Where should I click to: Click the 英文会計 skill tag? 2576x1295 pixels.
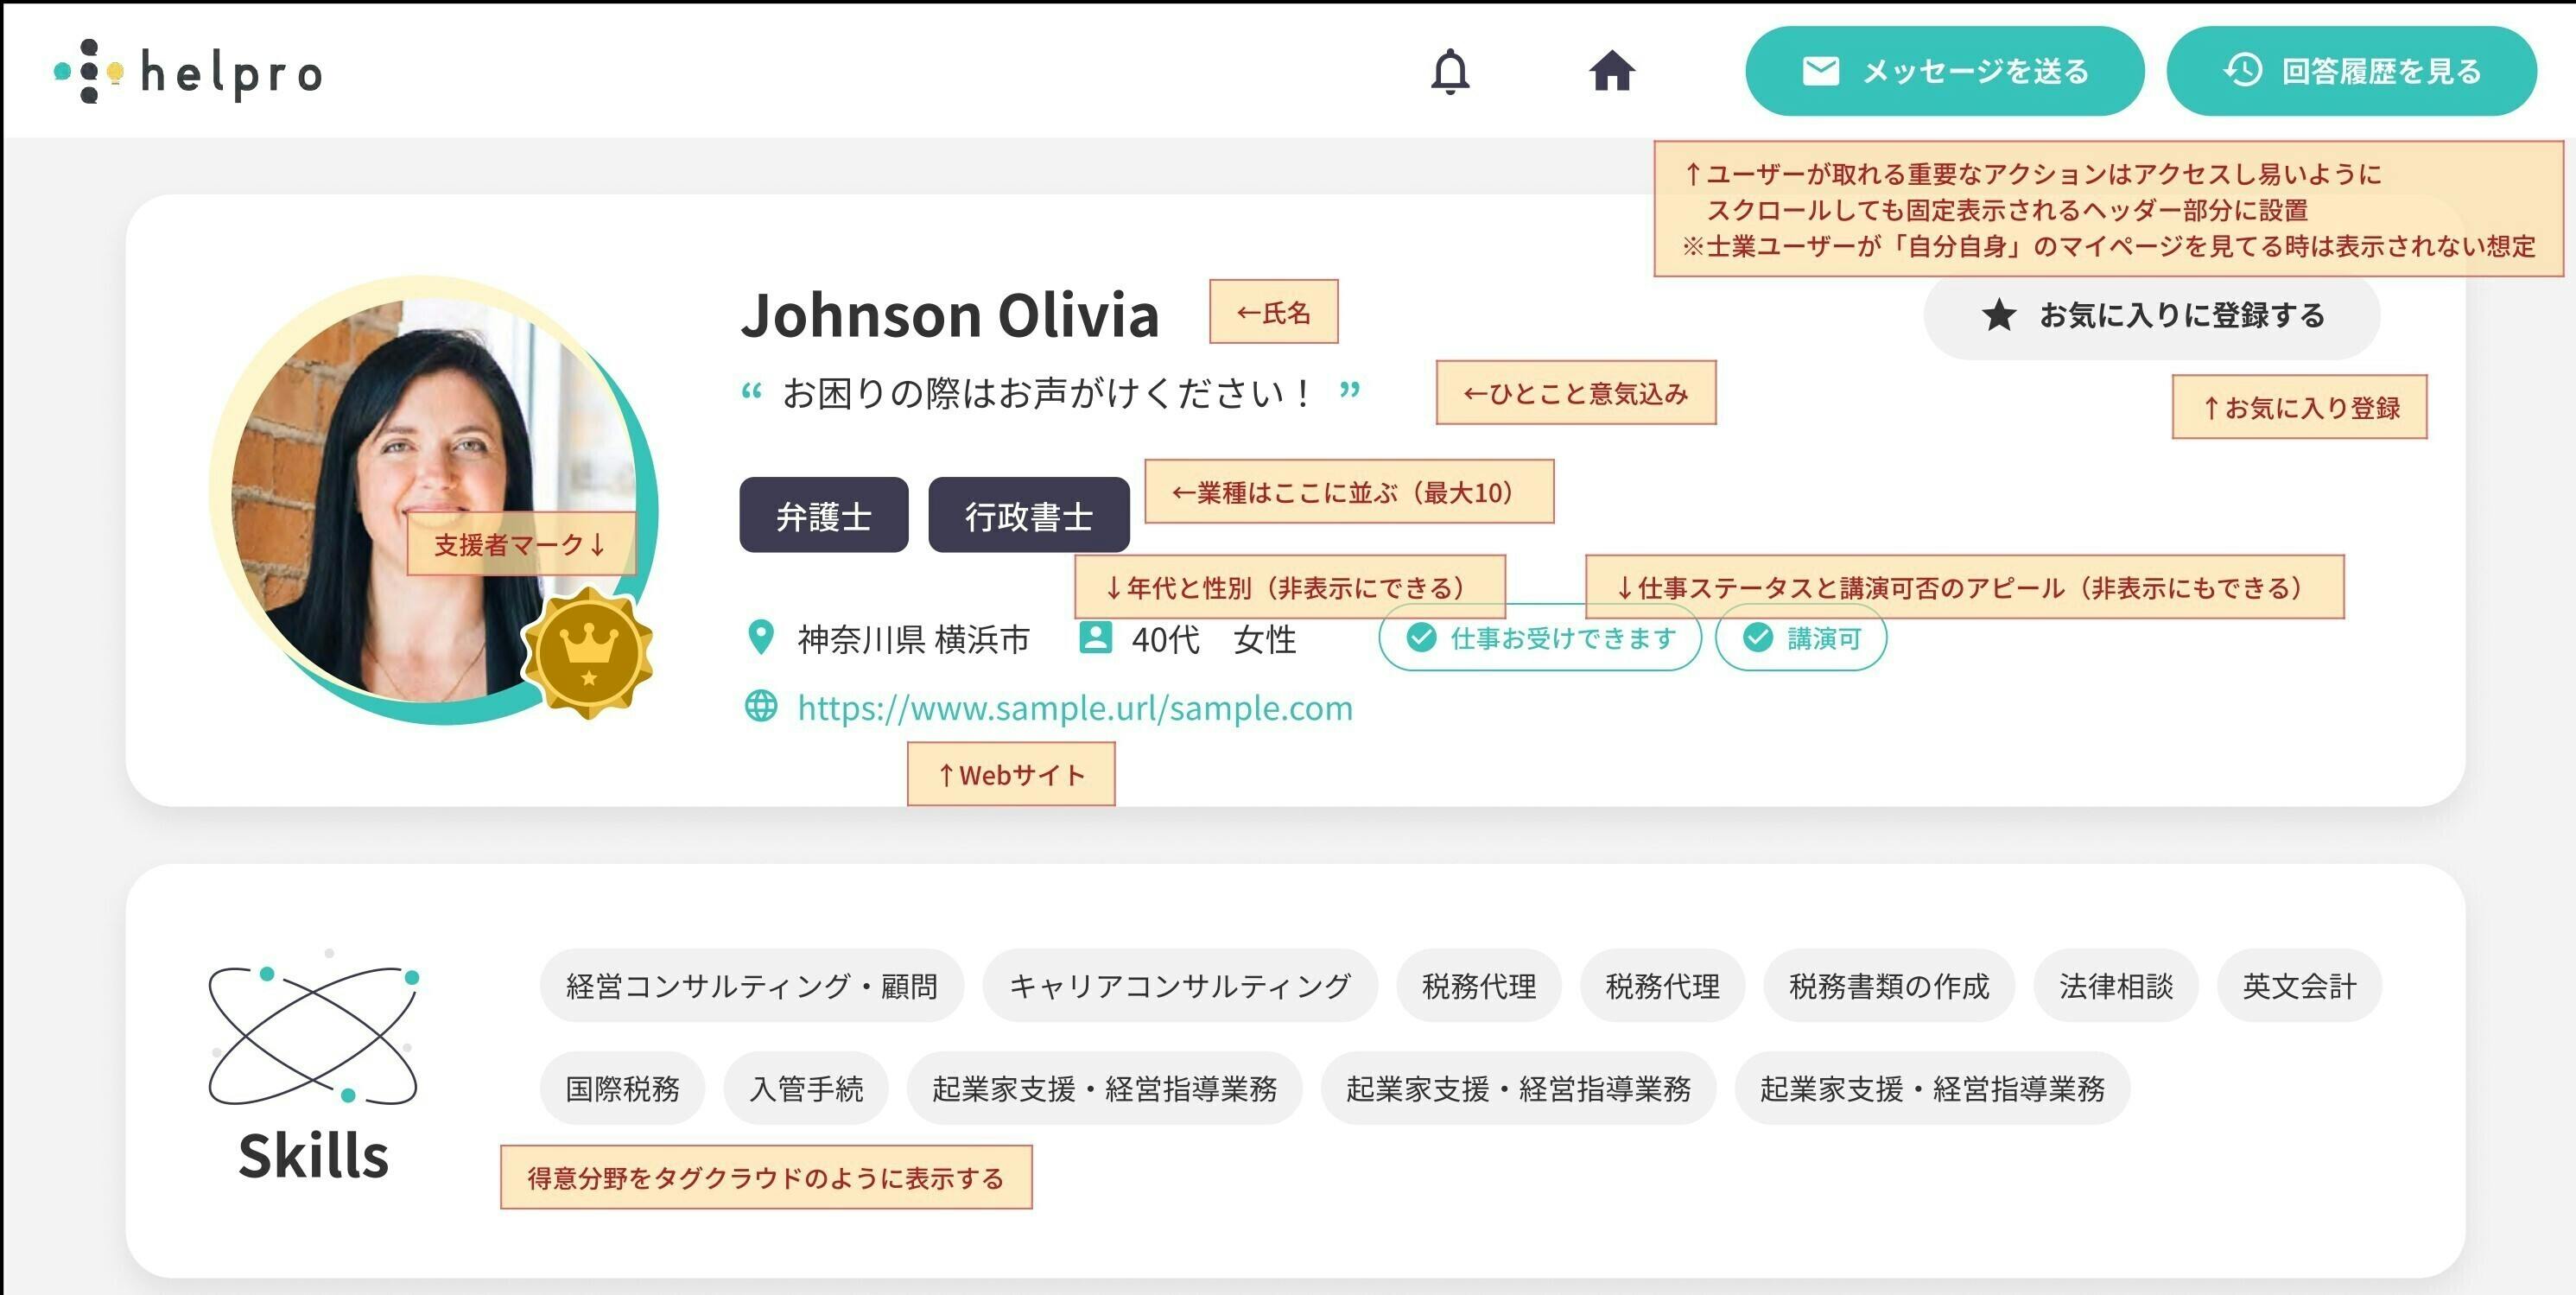click(x=2298, y=986)
